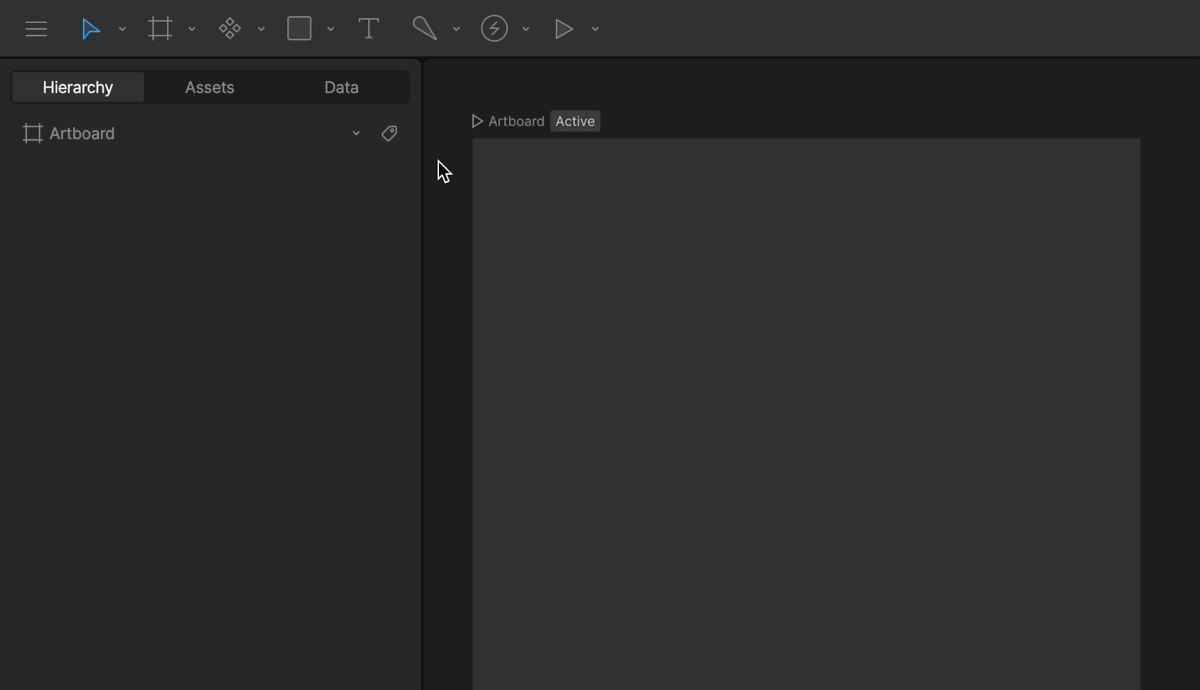This screenshot has width=1200, height=690.
Task: Expand the Artboard hierarchy chevron
Action: tap(356, 133)
